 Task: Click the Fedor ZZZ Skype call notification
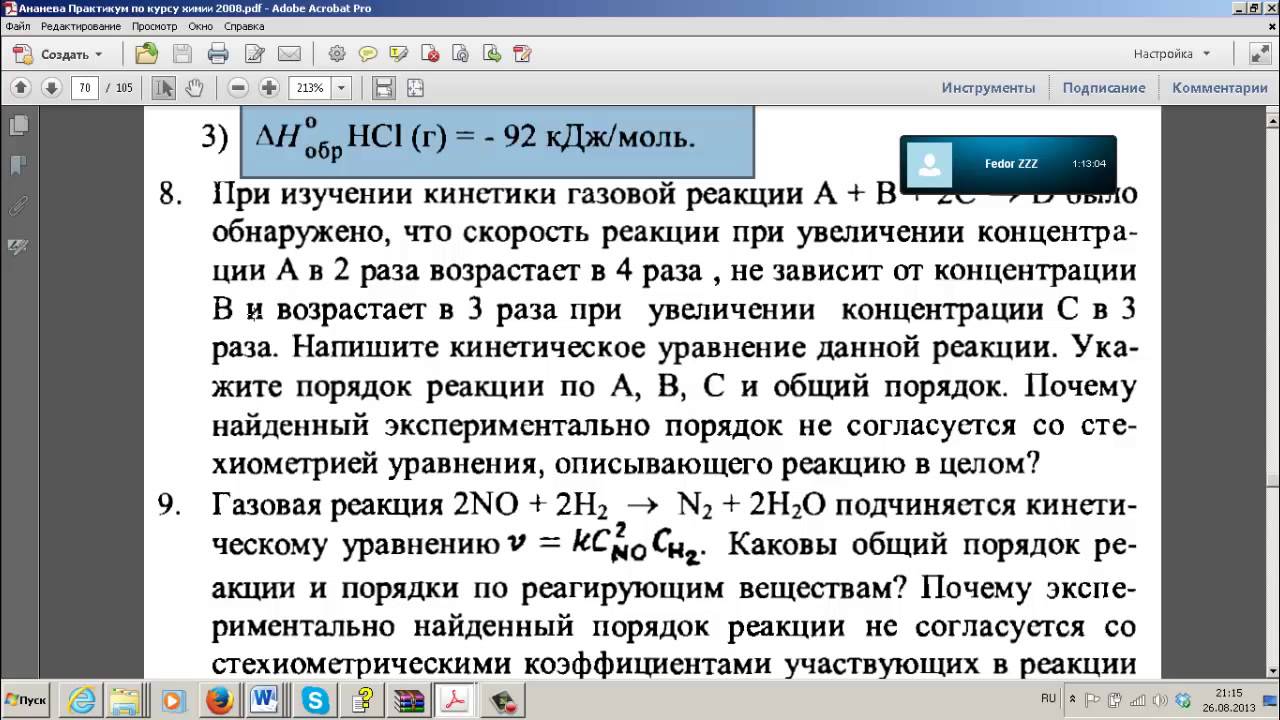pos(1008,164)
